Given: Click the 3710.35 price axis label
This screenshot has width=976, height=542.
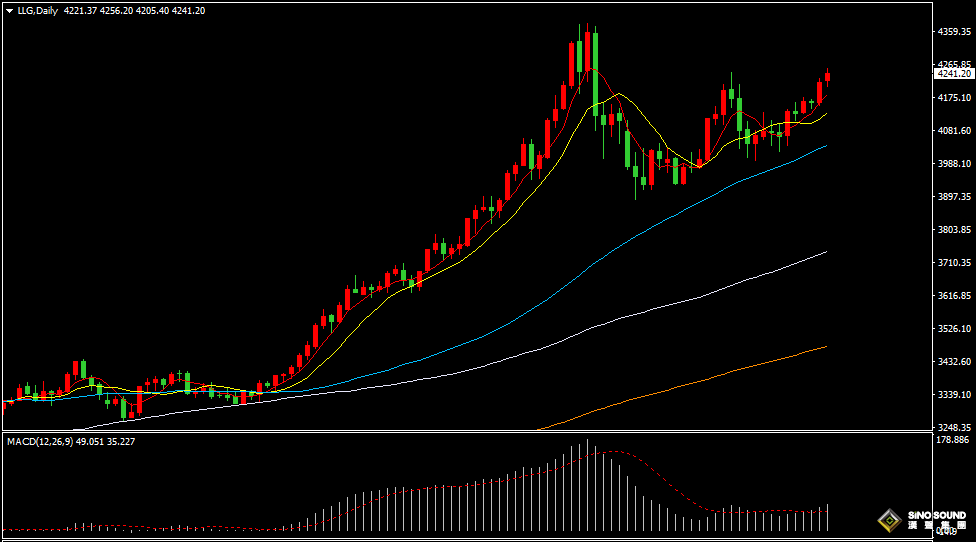Looking at the screenshot, I should click(x=953, y=262).
